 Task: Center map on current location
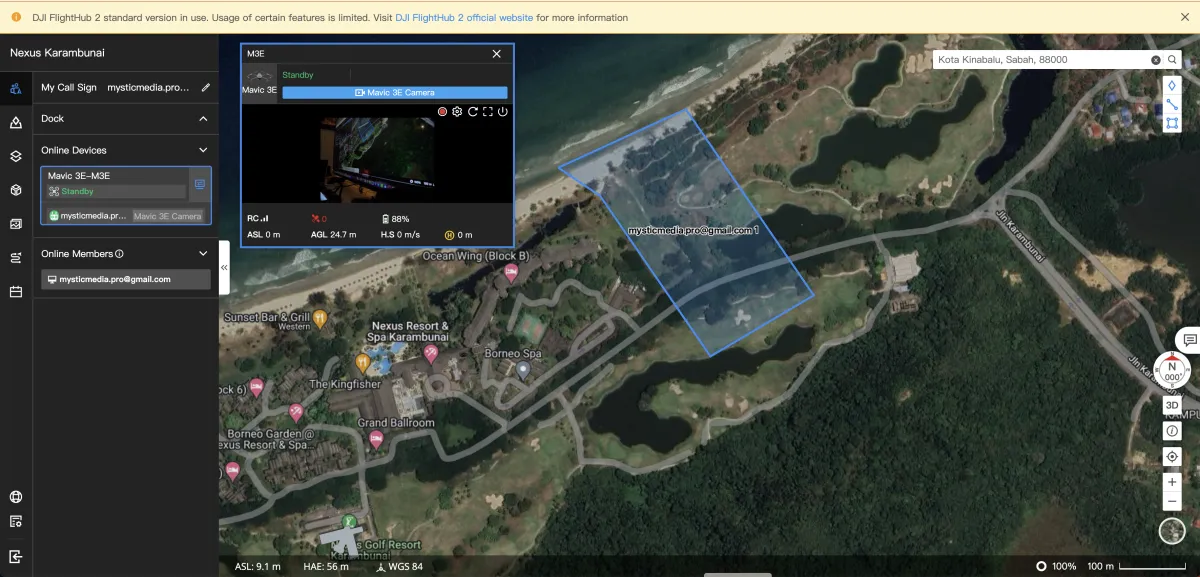click(1172, 457)
